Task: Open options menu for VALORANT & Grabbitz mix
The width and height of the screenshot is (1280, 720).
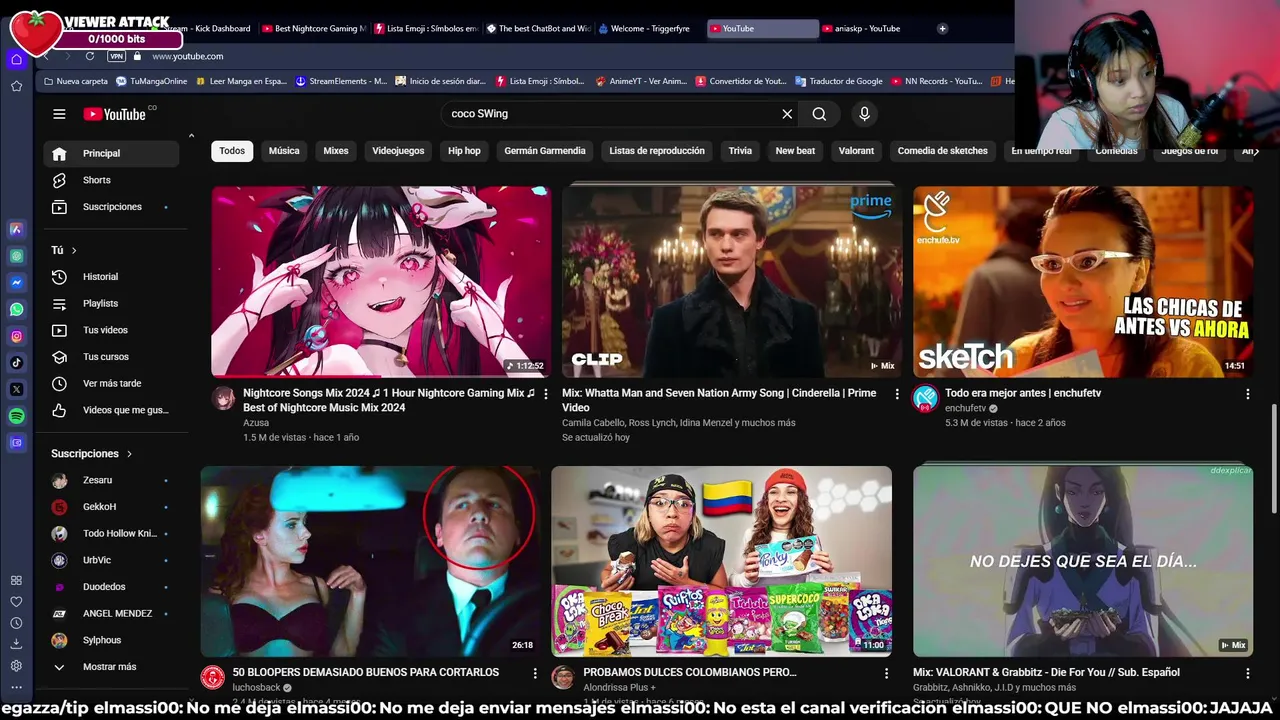Action: [x=1247, y=673]
